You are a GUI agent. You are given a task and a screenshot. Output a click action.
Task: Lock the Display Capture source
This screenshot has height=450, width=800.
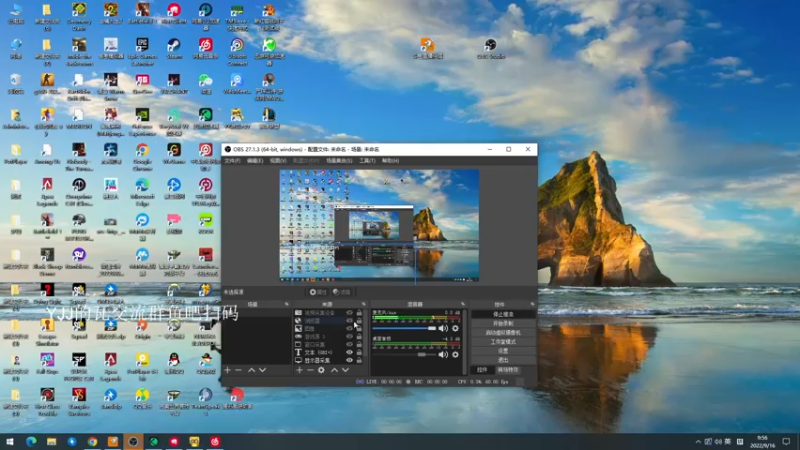[359, 360]
